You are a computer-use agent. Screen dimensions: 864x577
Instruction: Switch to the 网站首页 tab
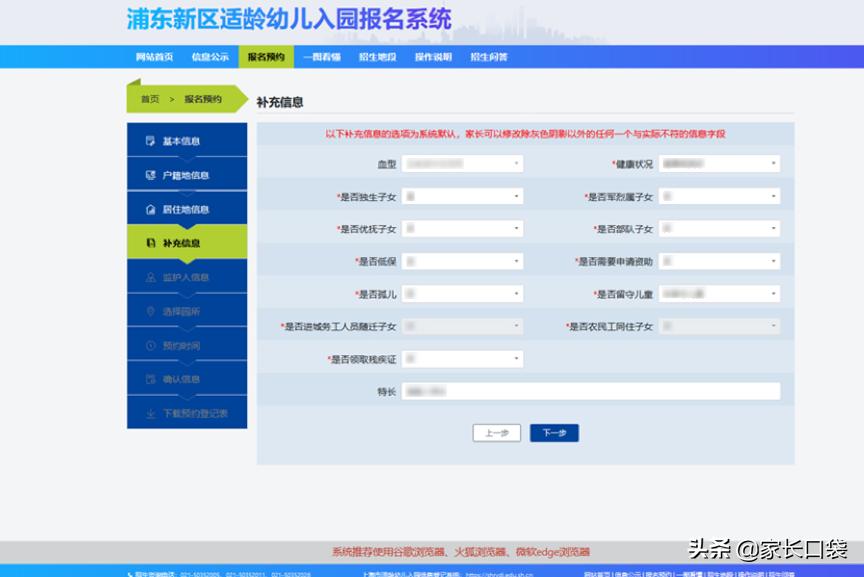pyautogui.click(x=151, y=57)
